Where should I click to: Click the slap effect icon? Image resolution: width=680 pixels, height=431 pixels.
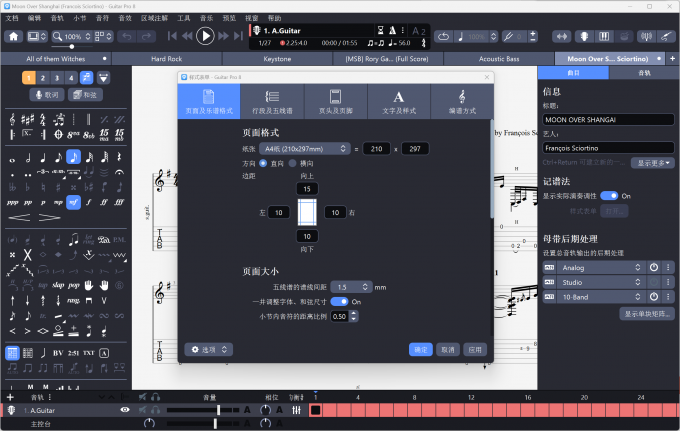click(x=58, y=285)
